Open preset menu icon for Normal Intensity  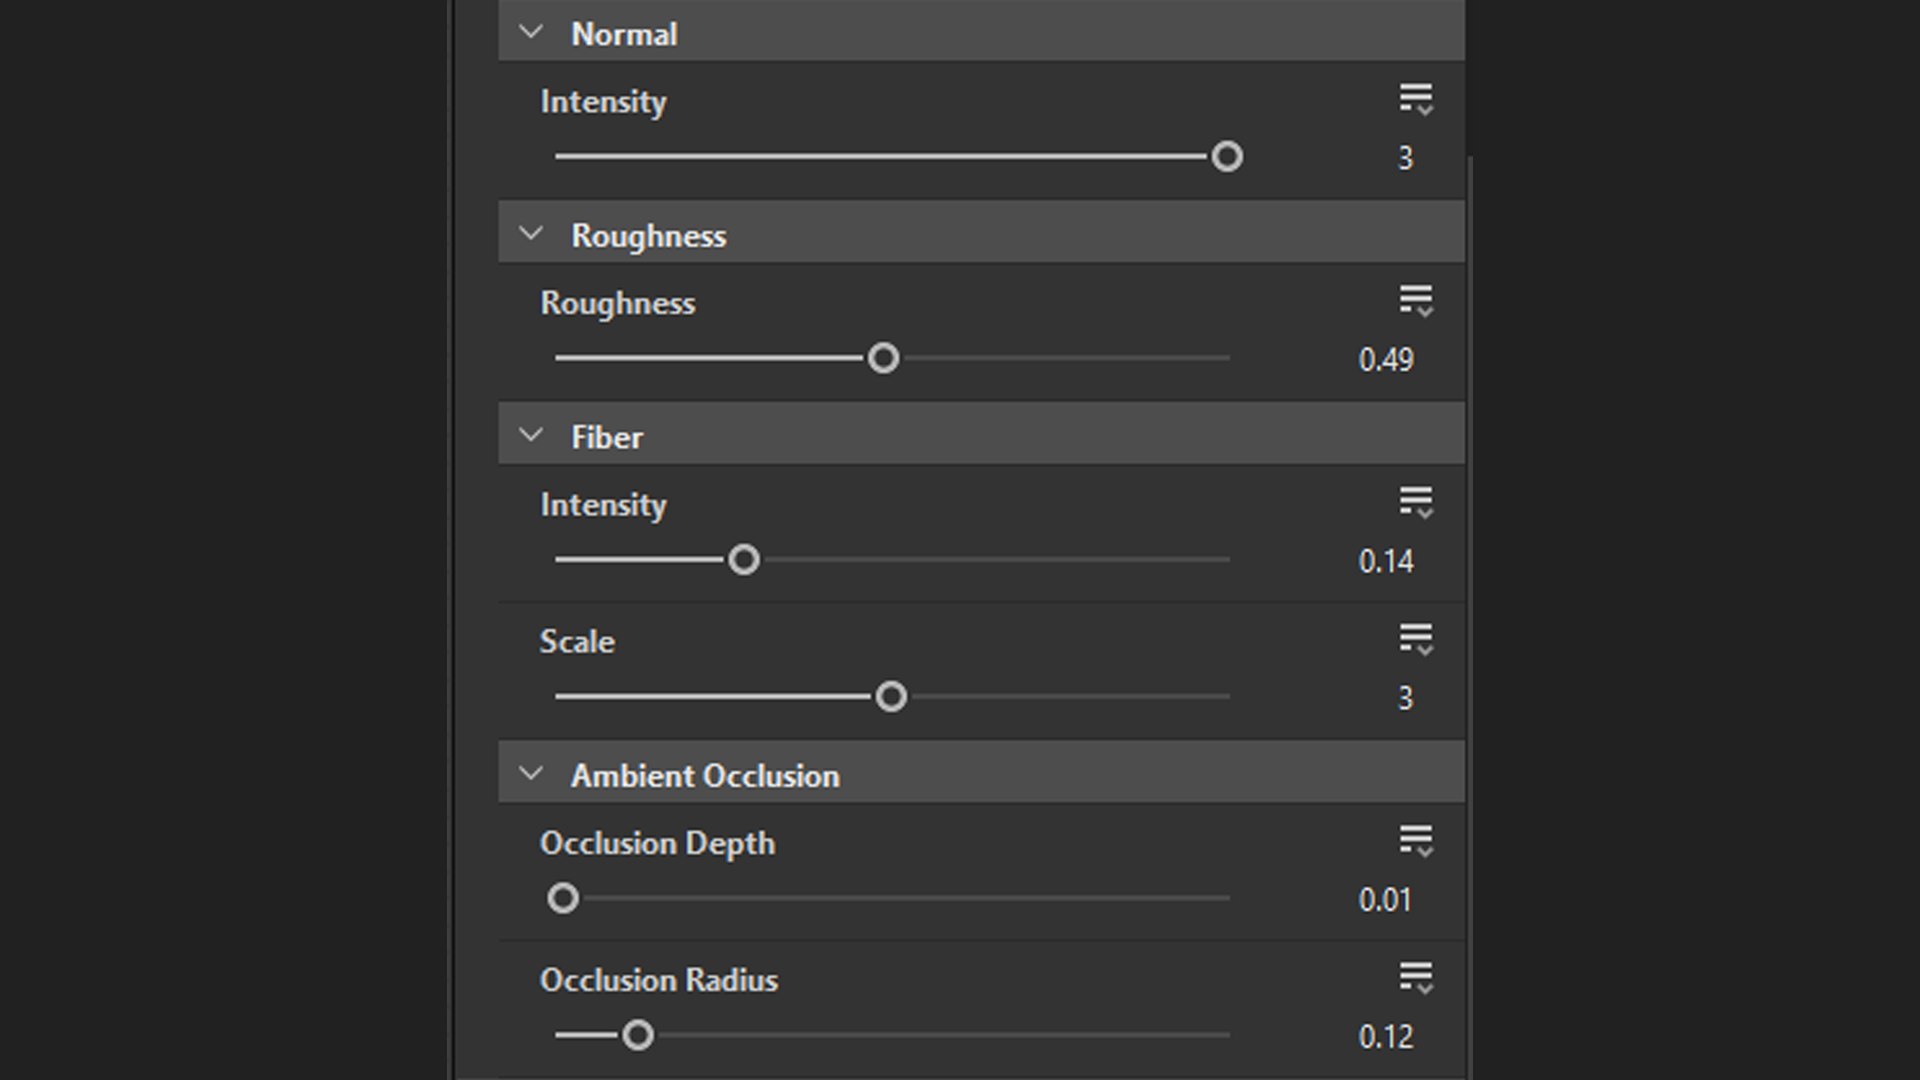(1416, 99)
